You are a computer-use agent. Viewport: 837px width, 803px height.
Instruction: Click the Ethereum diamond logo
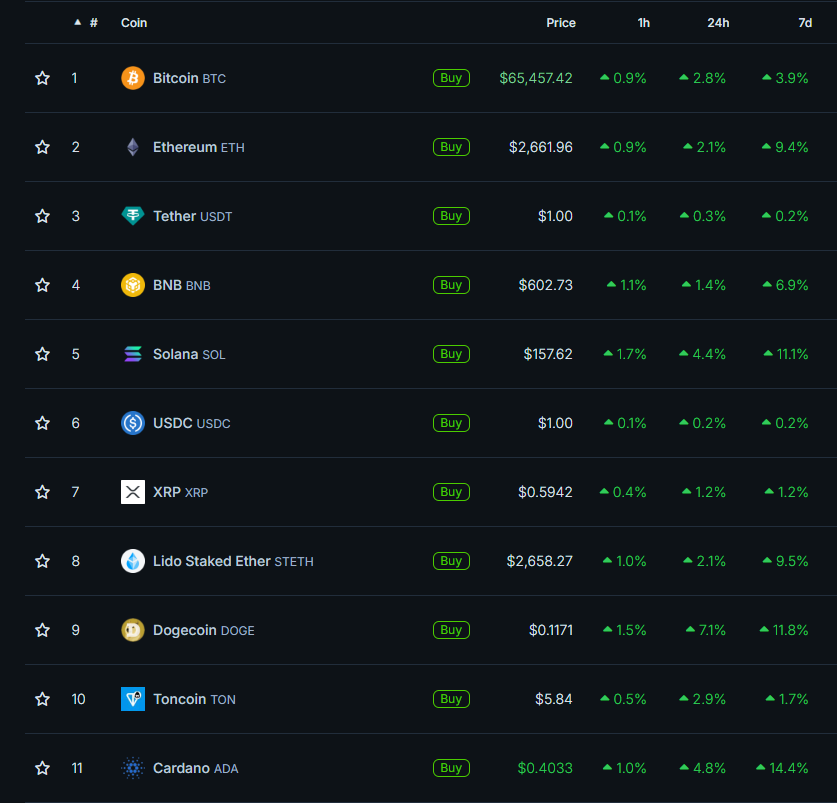pyautogui.click(x=133, y=147)
